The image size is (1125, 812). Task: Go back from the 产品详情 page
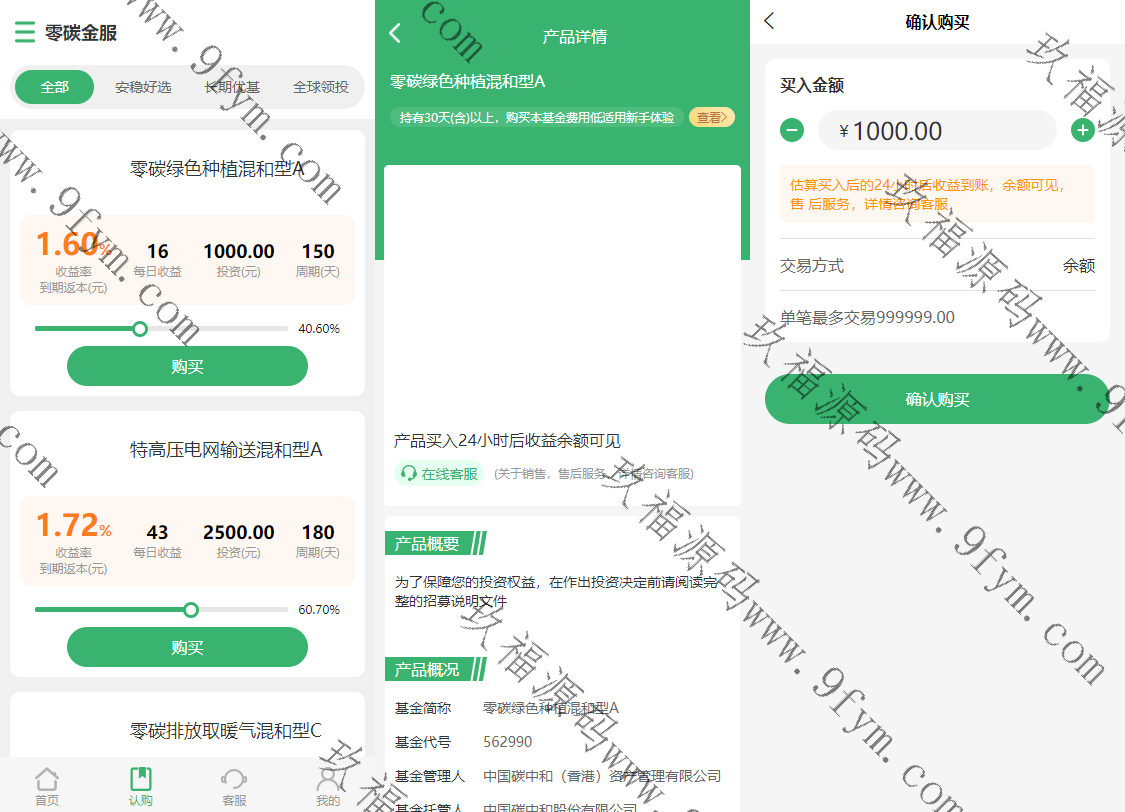click(x=395, y=34)
